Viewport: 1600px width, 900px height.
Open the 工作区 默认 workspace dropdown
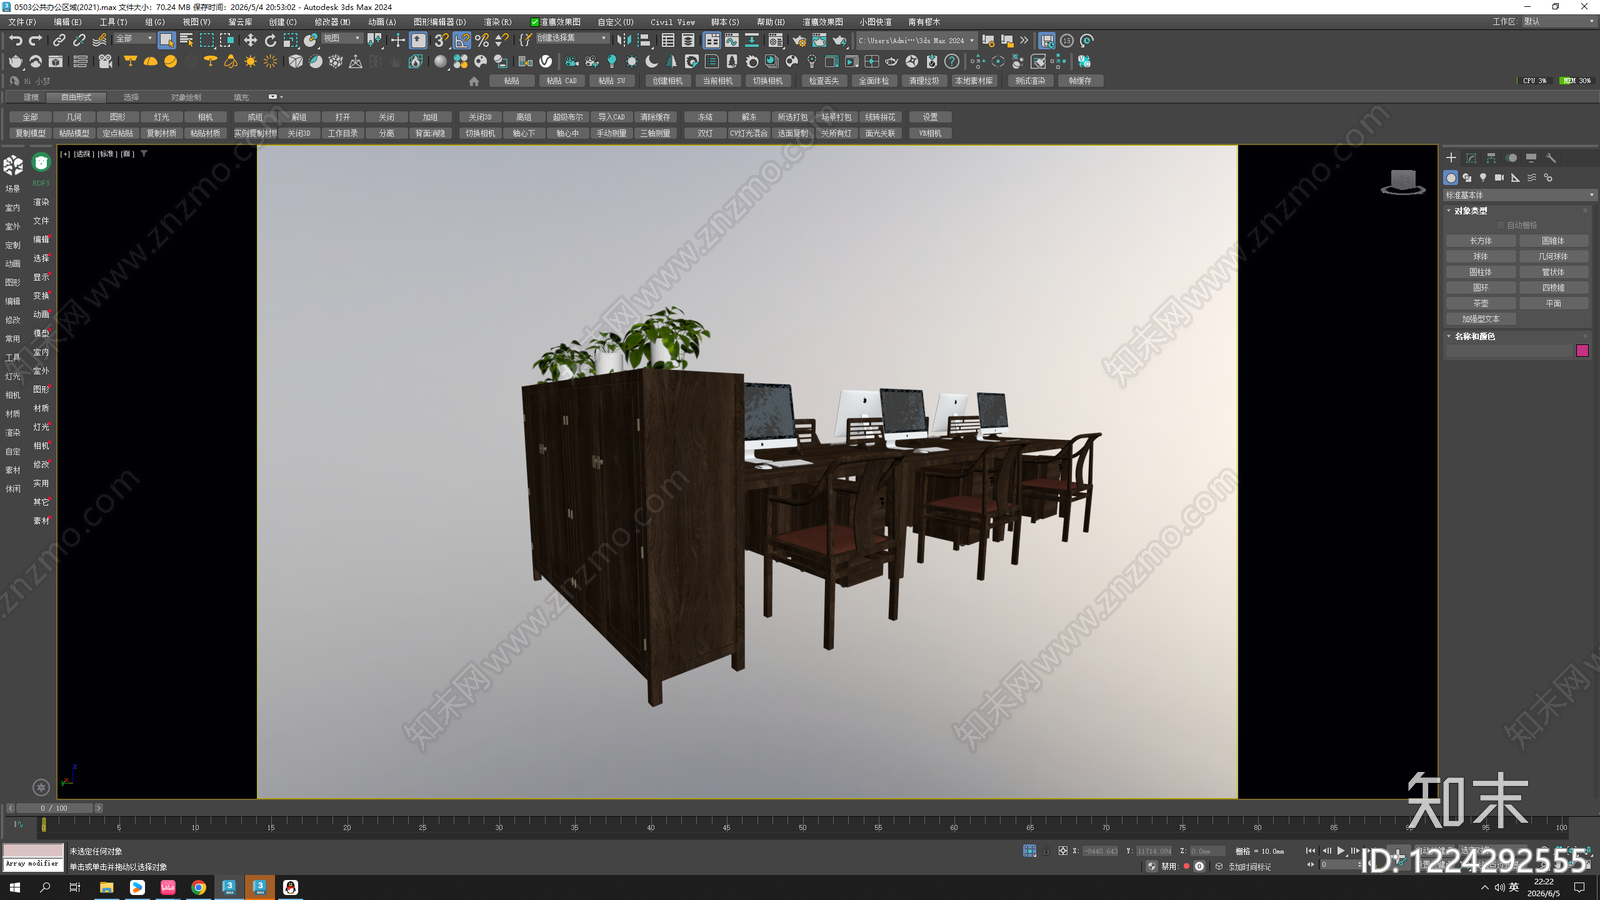click(1558, 21)
